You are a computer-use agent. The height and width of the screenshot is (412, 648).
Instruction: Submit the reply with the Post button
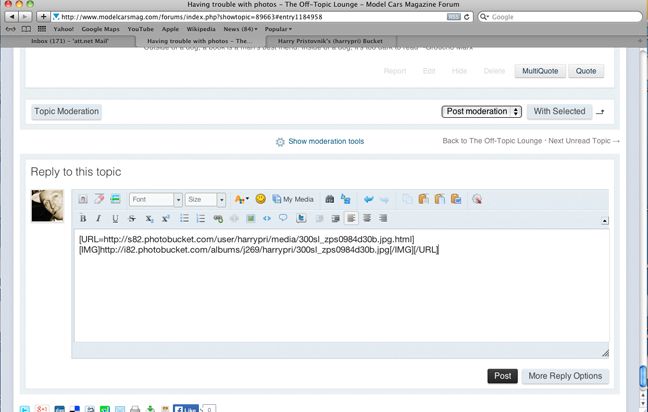pyautogui.click(x=503, y=376)
